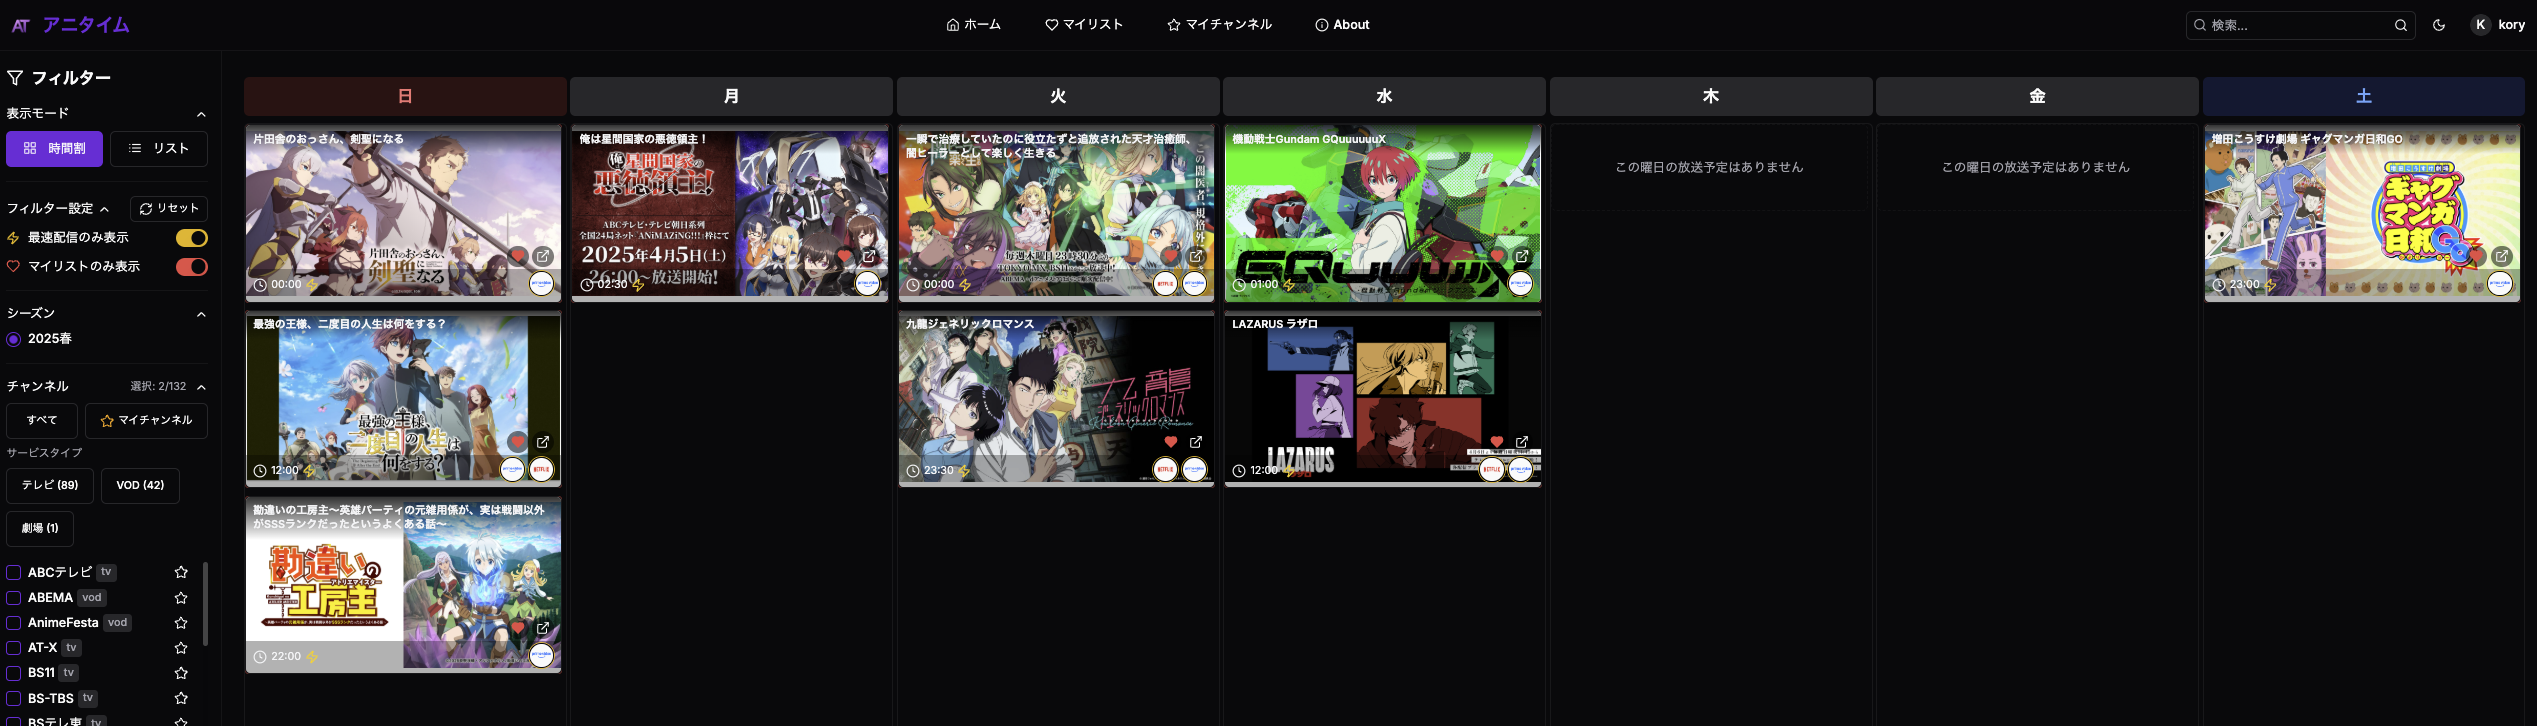
Task: Collapse the フィルター設定 section chevron
Action: click(104, 209)
